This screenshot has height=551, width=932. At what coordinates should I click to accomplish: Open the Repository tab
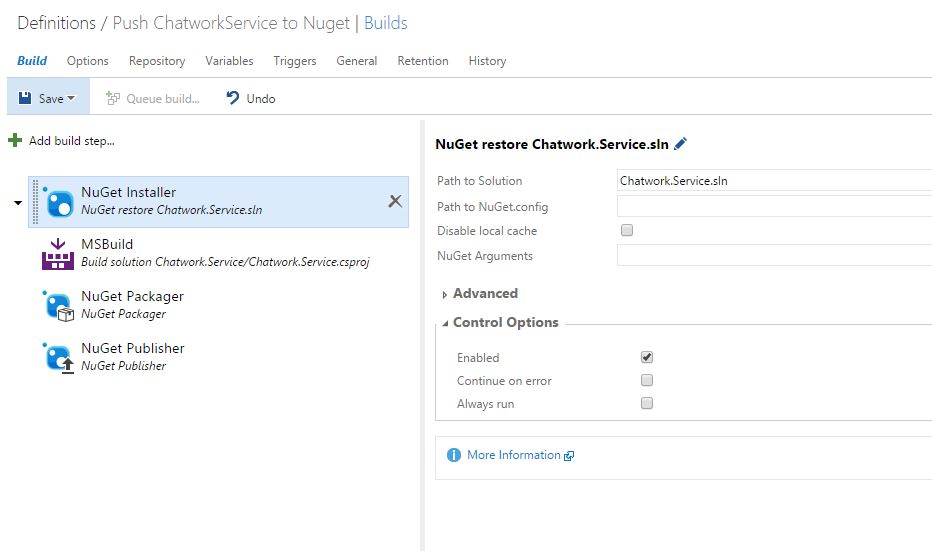click(x=157, y=61)
